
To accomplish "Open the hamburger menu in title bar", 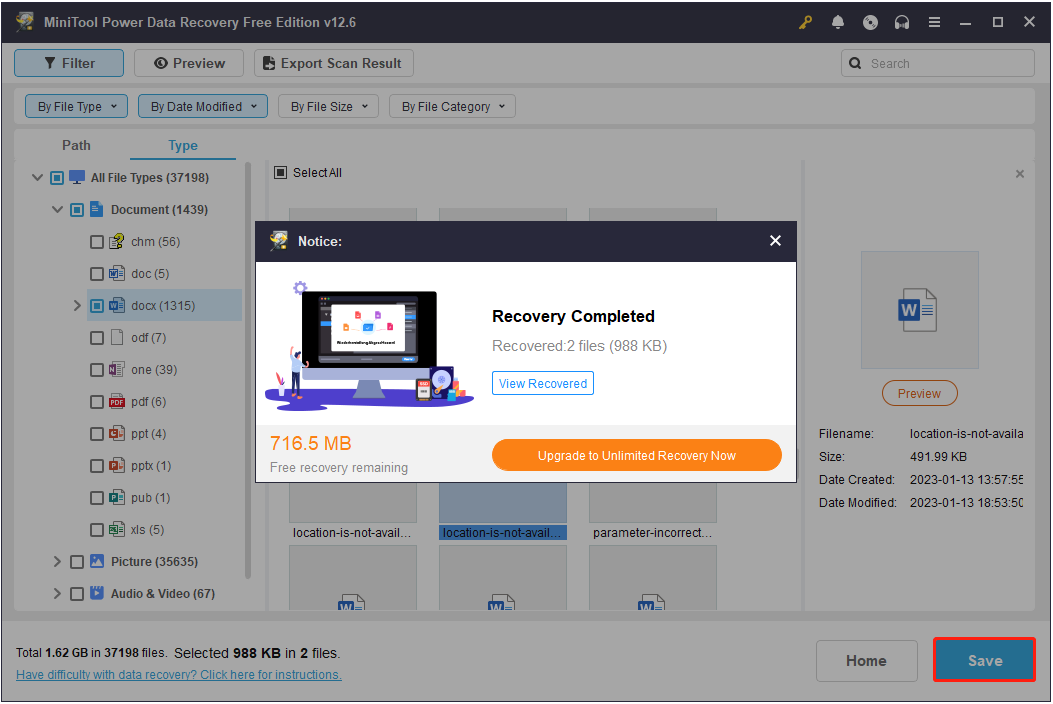I will (x=934, y=21).
